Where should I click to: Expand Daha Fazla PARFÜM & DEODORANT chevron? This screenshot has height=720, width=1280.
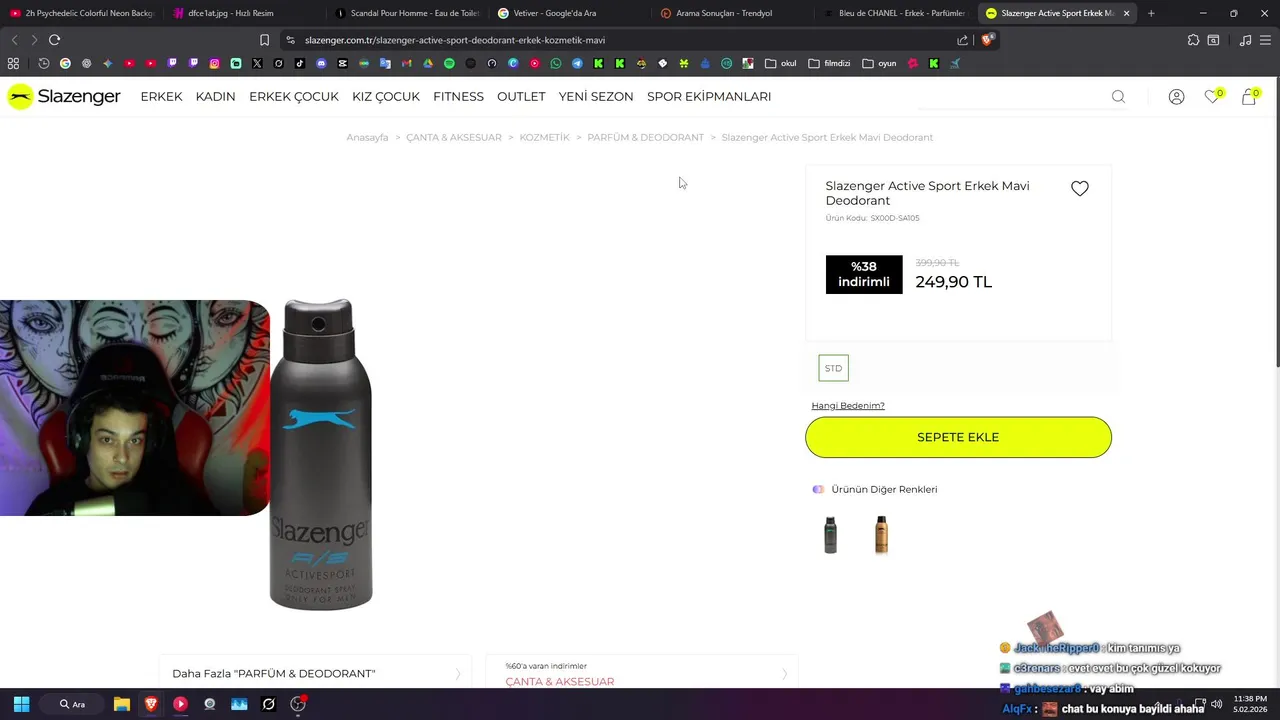[x=458, y=674]
